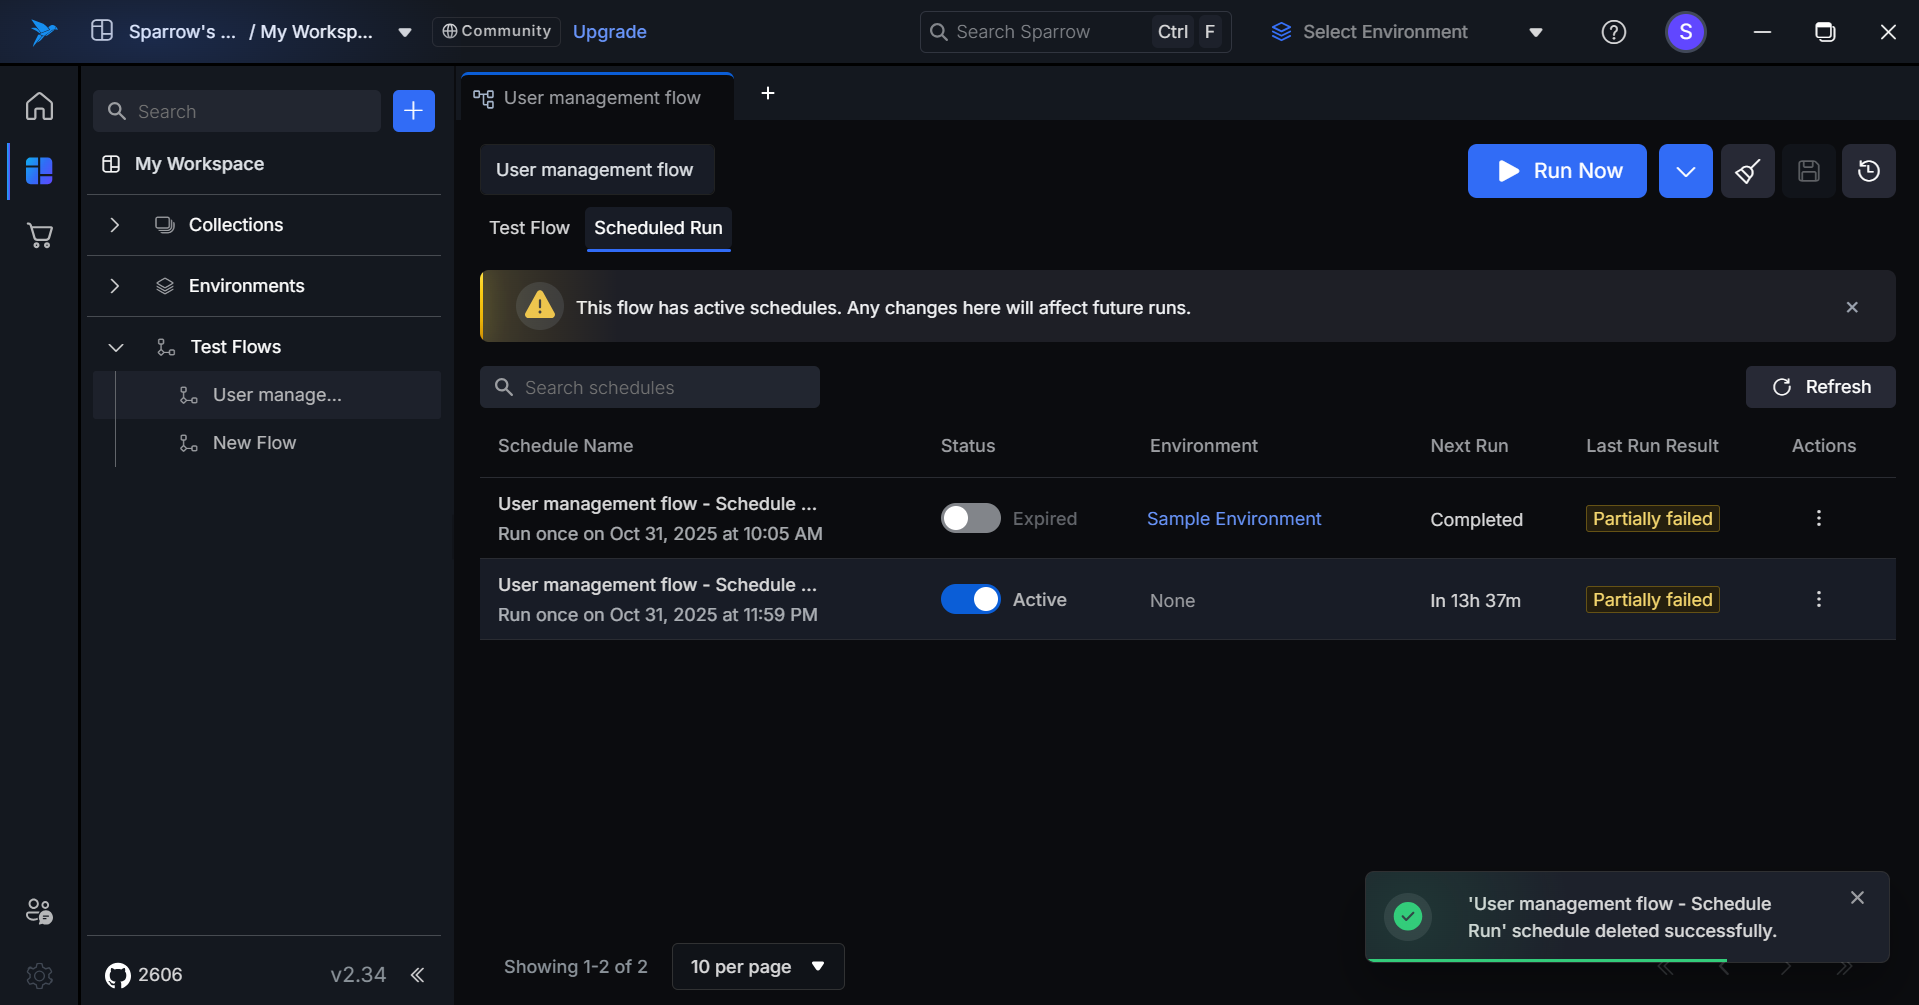Open actions menu for the Active schedule
The width and height of the screenshot is (1919, 1005).
pyautogui.click(x=1818, y=599)
